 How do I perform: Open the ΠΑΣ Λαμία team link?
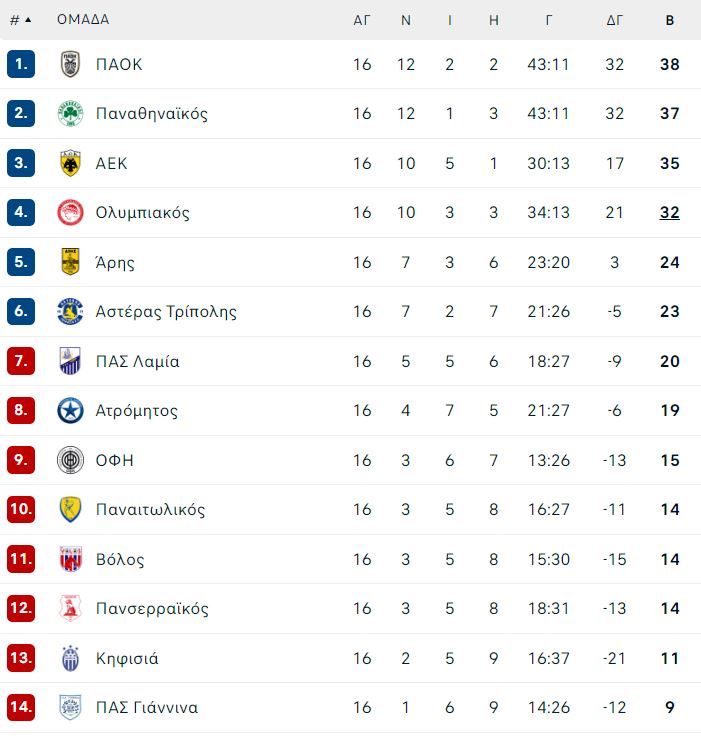[x=137, y=362]
